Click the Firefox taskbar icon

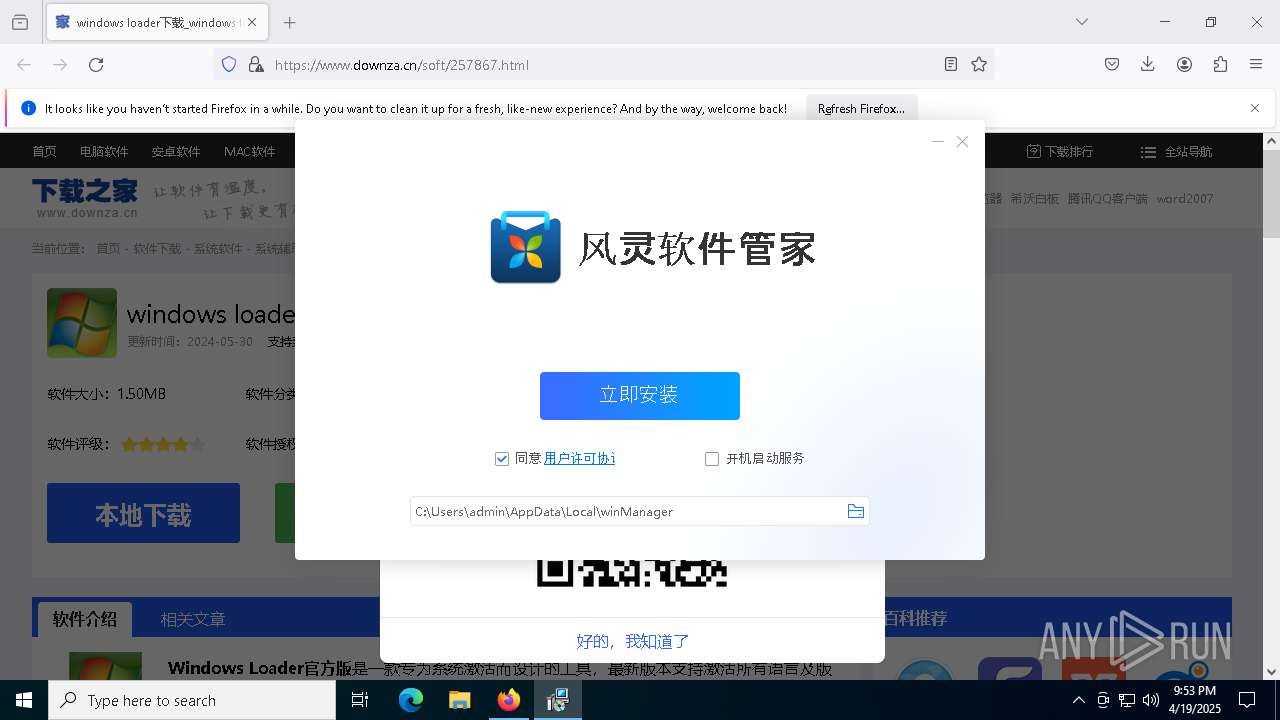tap(508, 700)
